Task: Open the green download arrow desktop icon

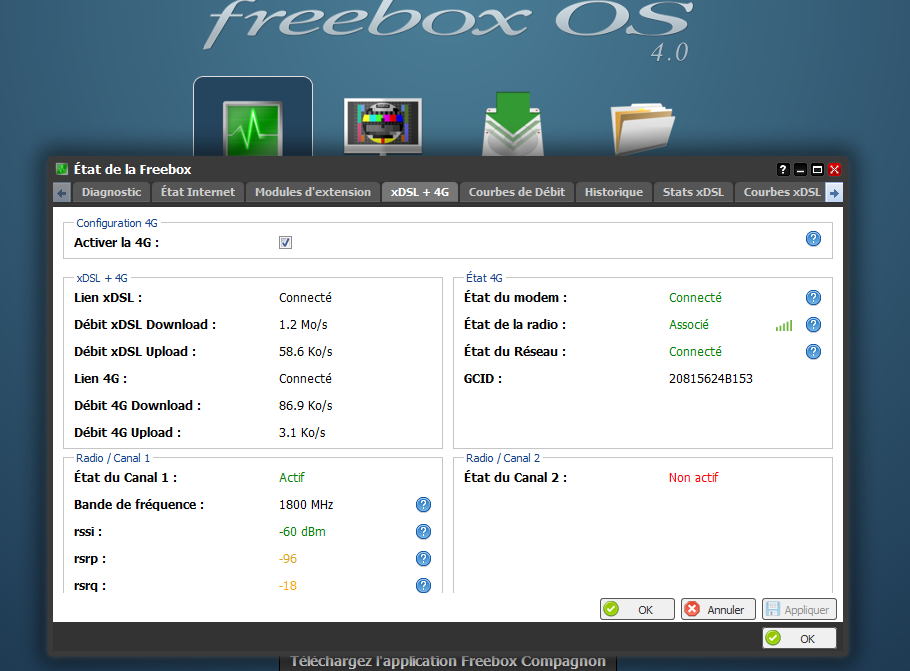Action: click(x=512, y=124)
